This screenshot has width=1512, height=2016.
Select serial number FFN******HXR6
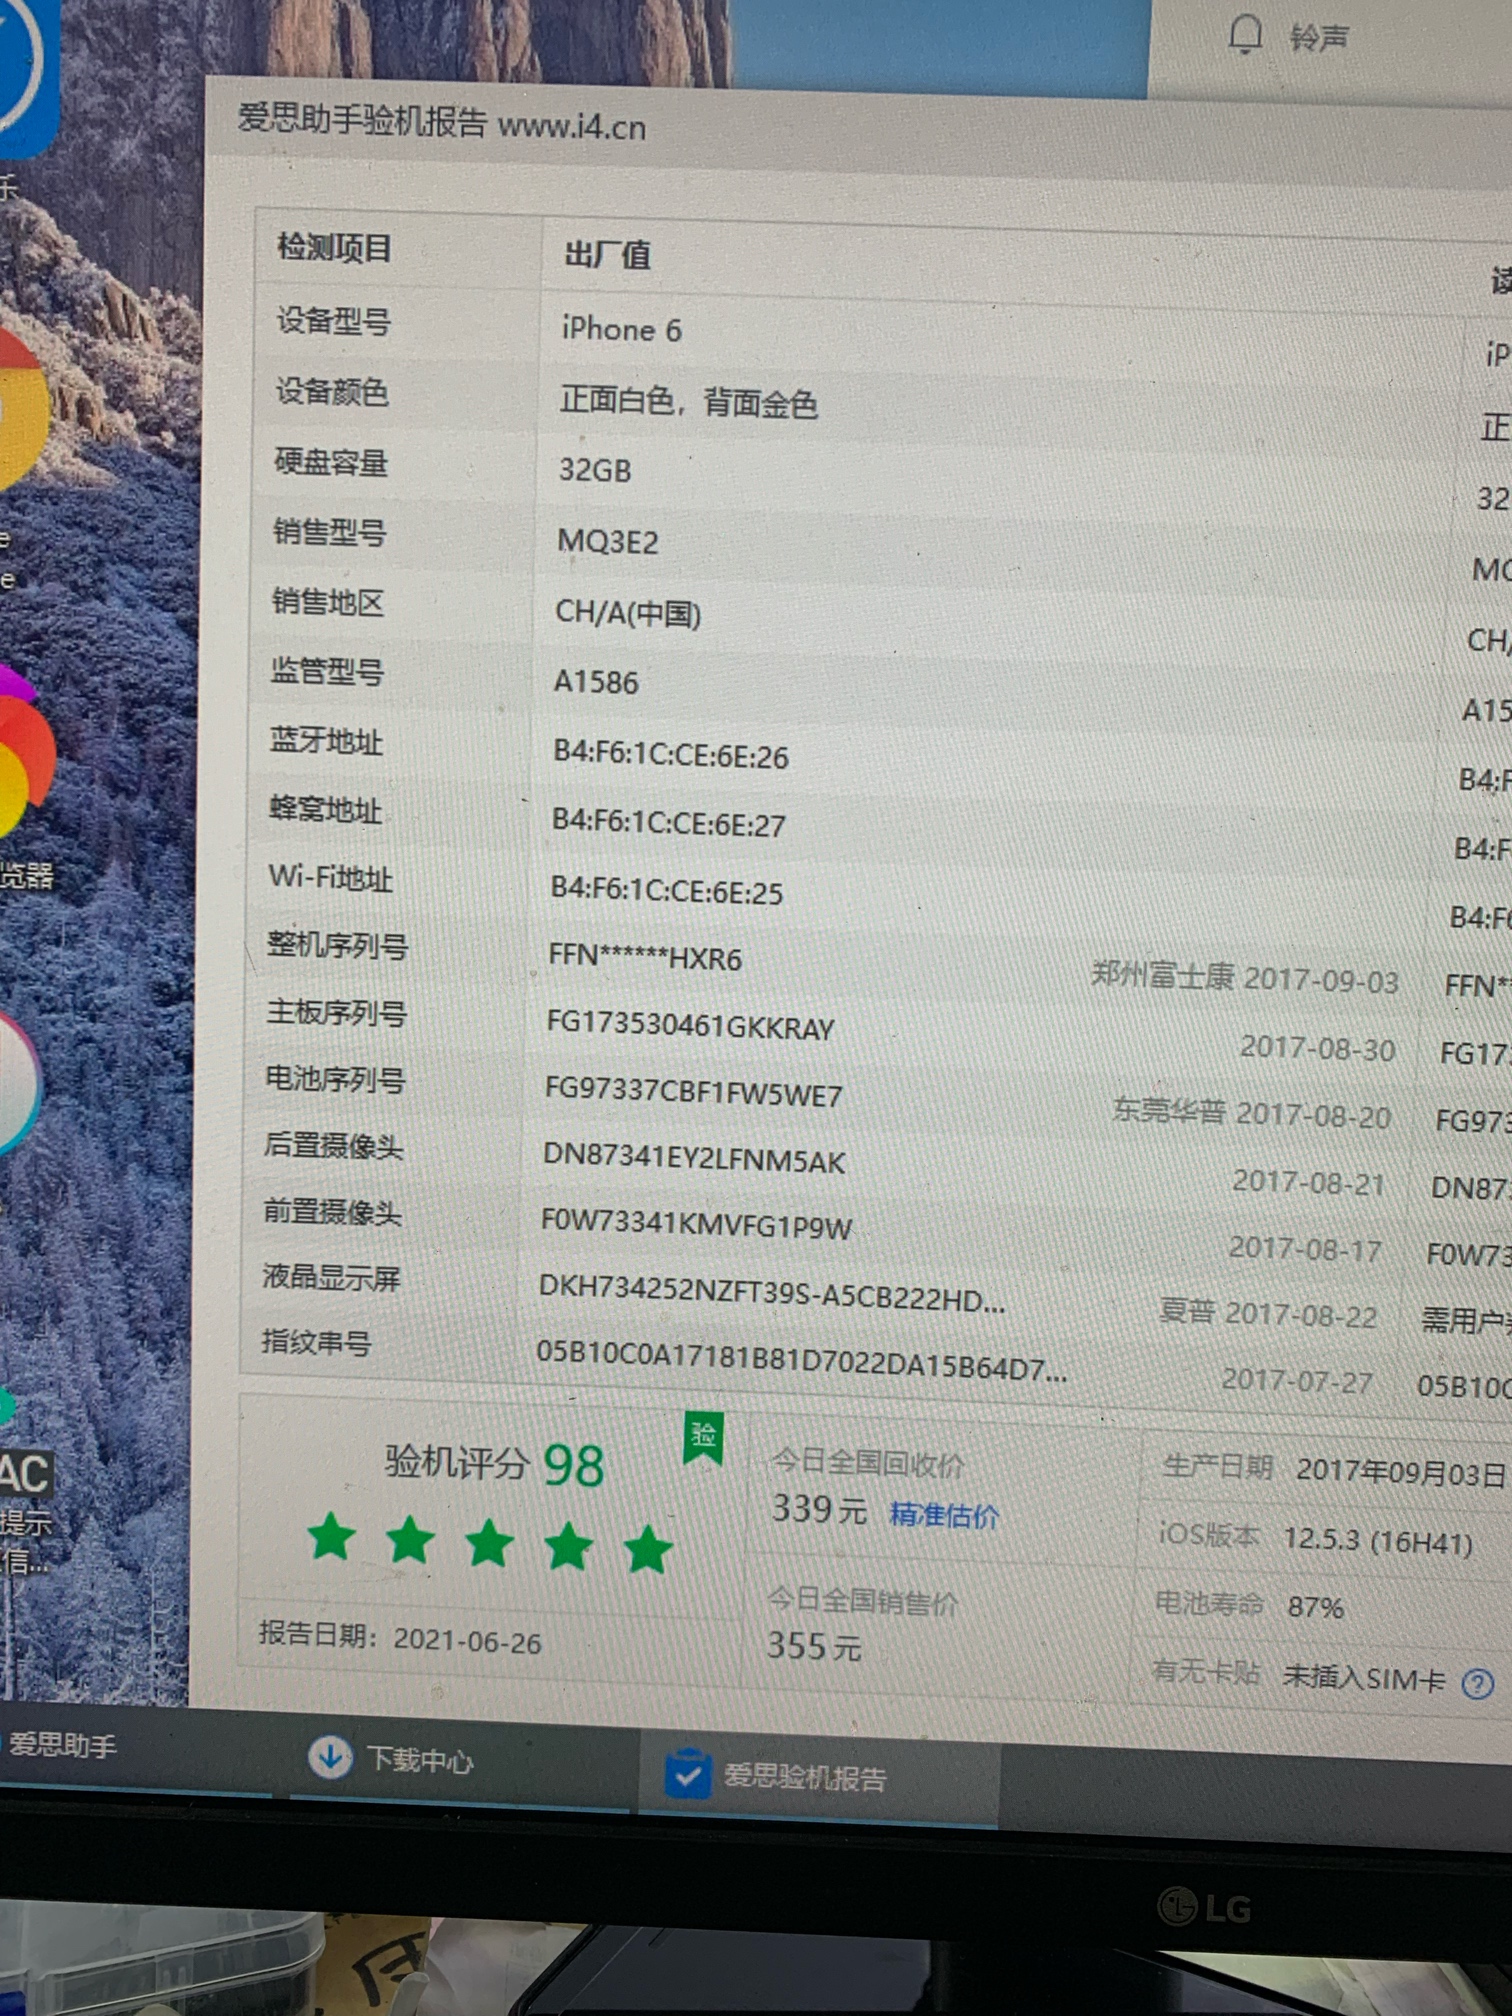645,957
